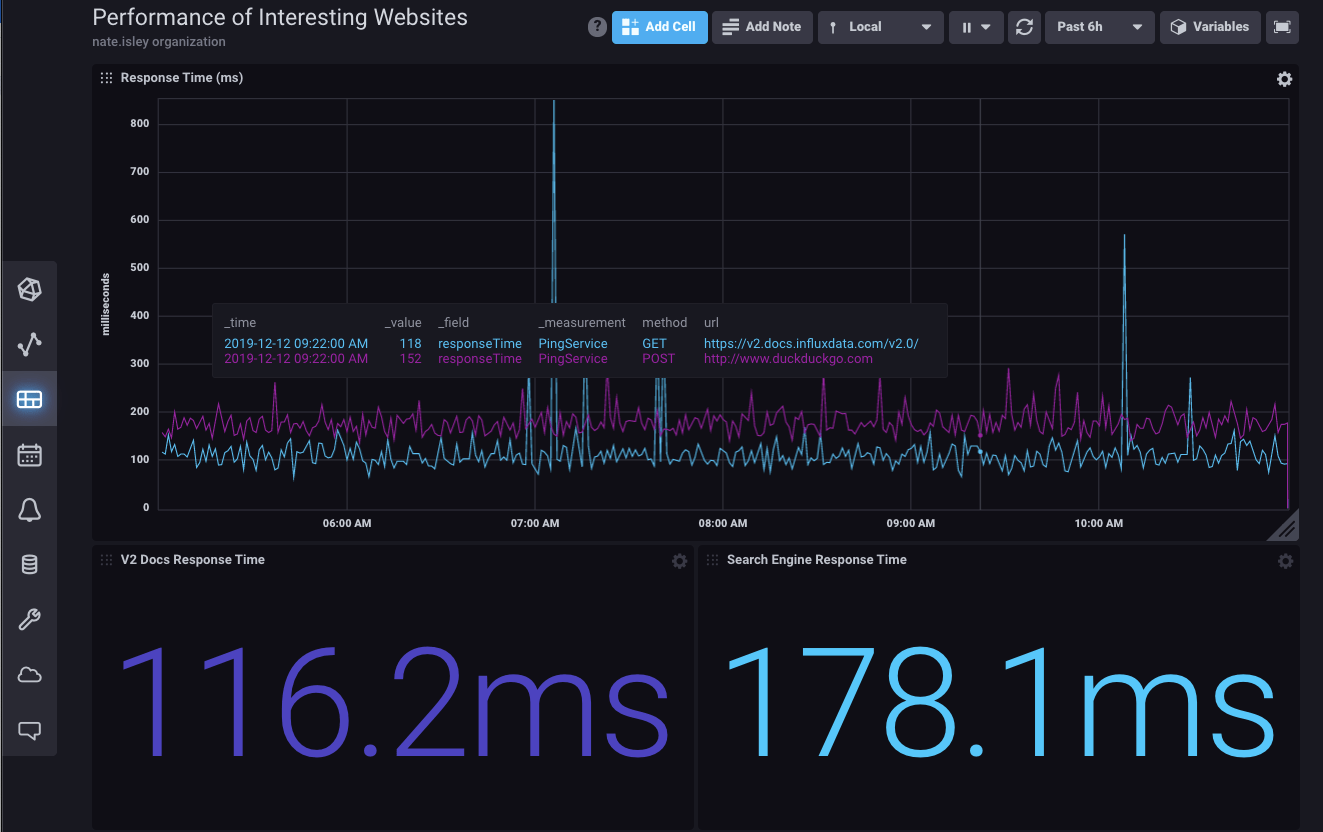The height and width of the screenshot is (832, 1323).
Task: Expand the refresh interval dropdown beside pause
Action: pos(987,27)
